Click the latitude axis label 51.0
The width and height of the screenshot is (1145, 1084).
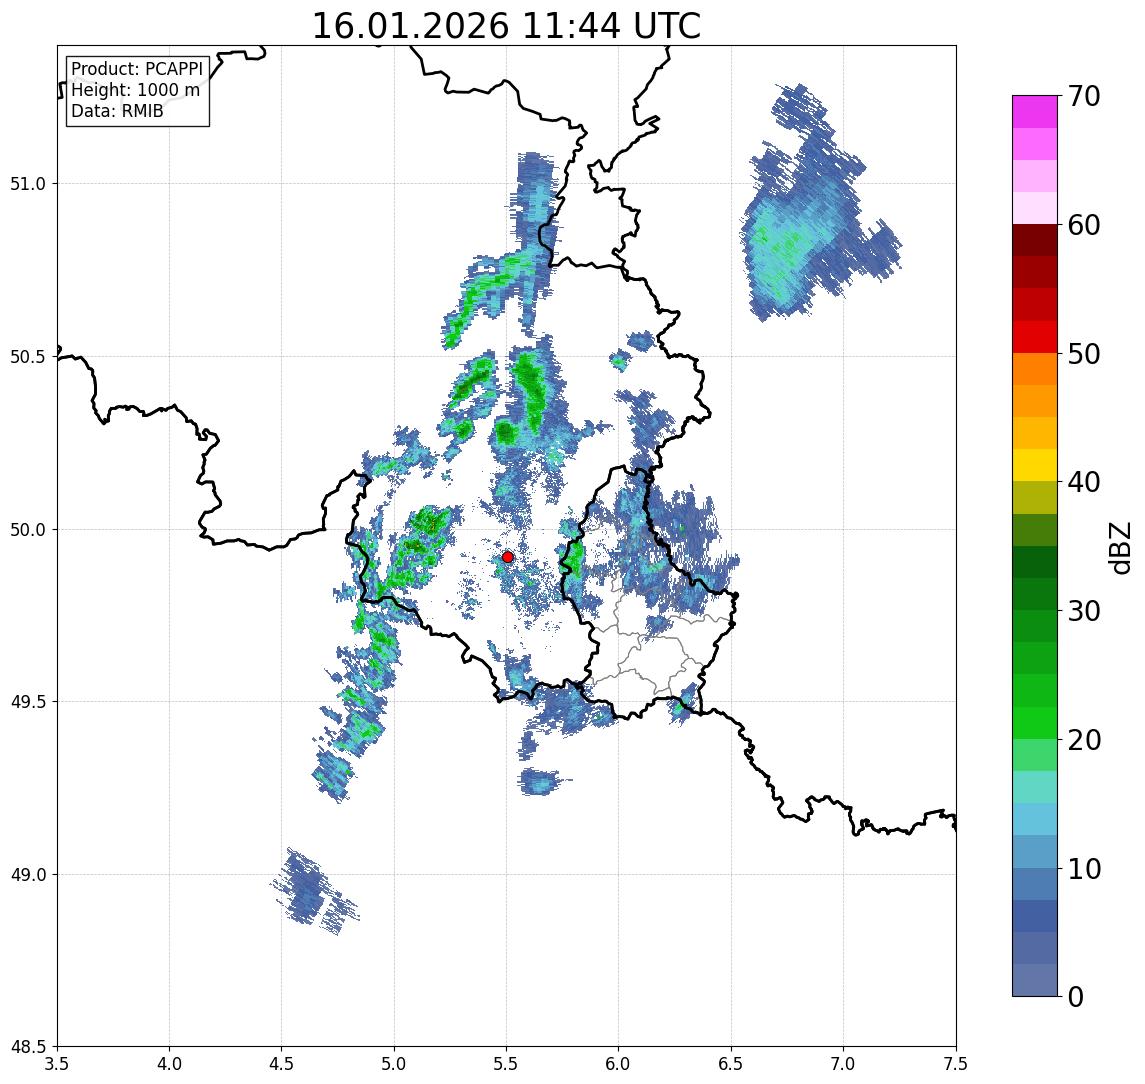28,184
